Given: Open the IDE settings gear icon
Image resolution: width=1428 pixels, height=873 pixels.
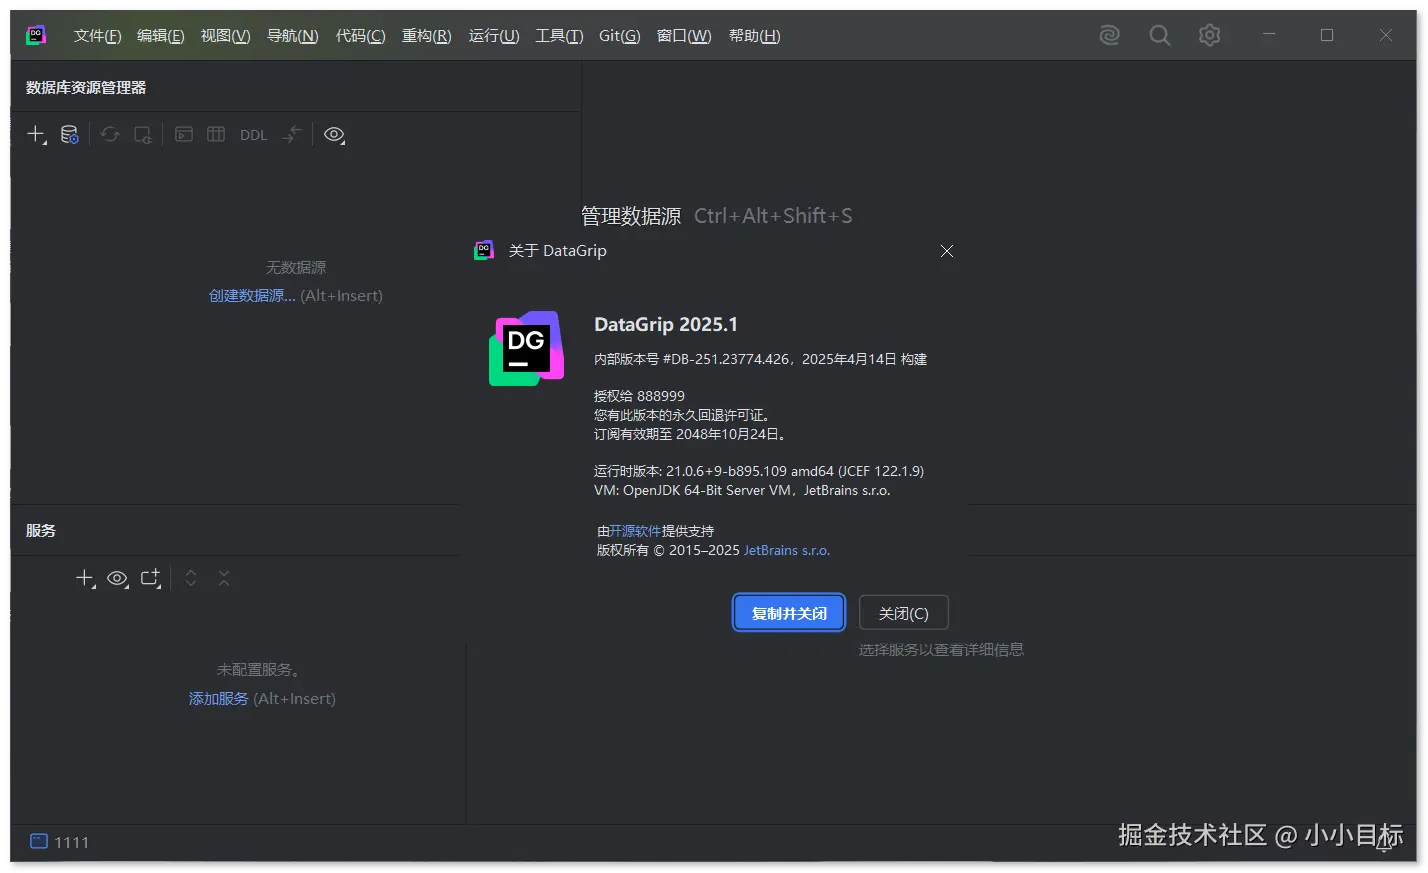Looking at the screenshot, I should (1209, 35).
